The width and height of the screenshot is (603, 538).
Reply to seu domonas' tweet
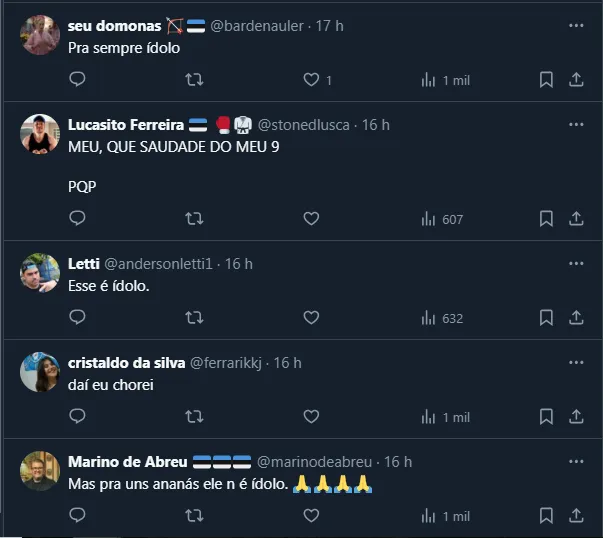click(78, 80)
